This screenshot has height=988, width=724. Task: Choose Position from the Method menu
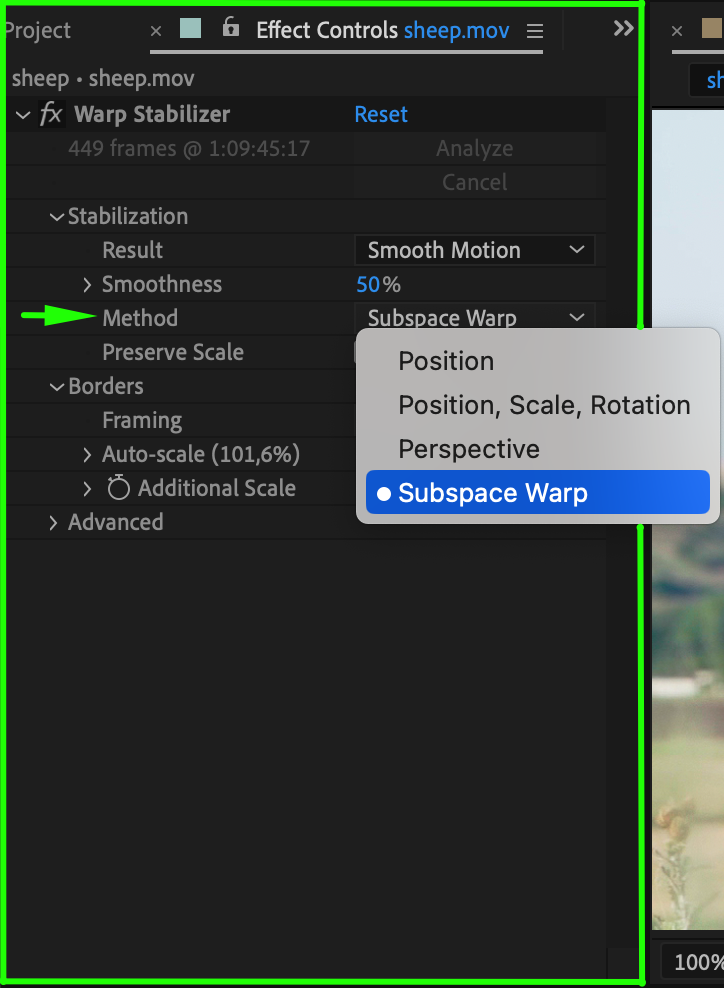446,361
